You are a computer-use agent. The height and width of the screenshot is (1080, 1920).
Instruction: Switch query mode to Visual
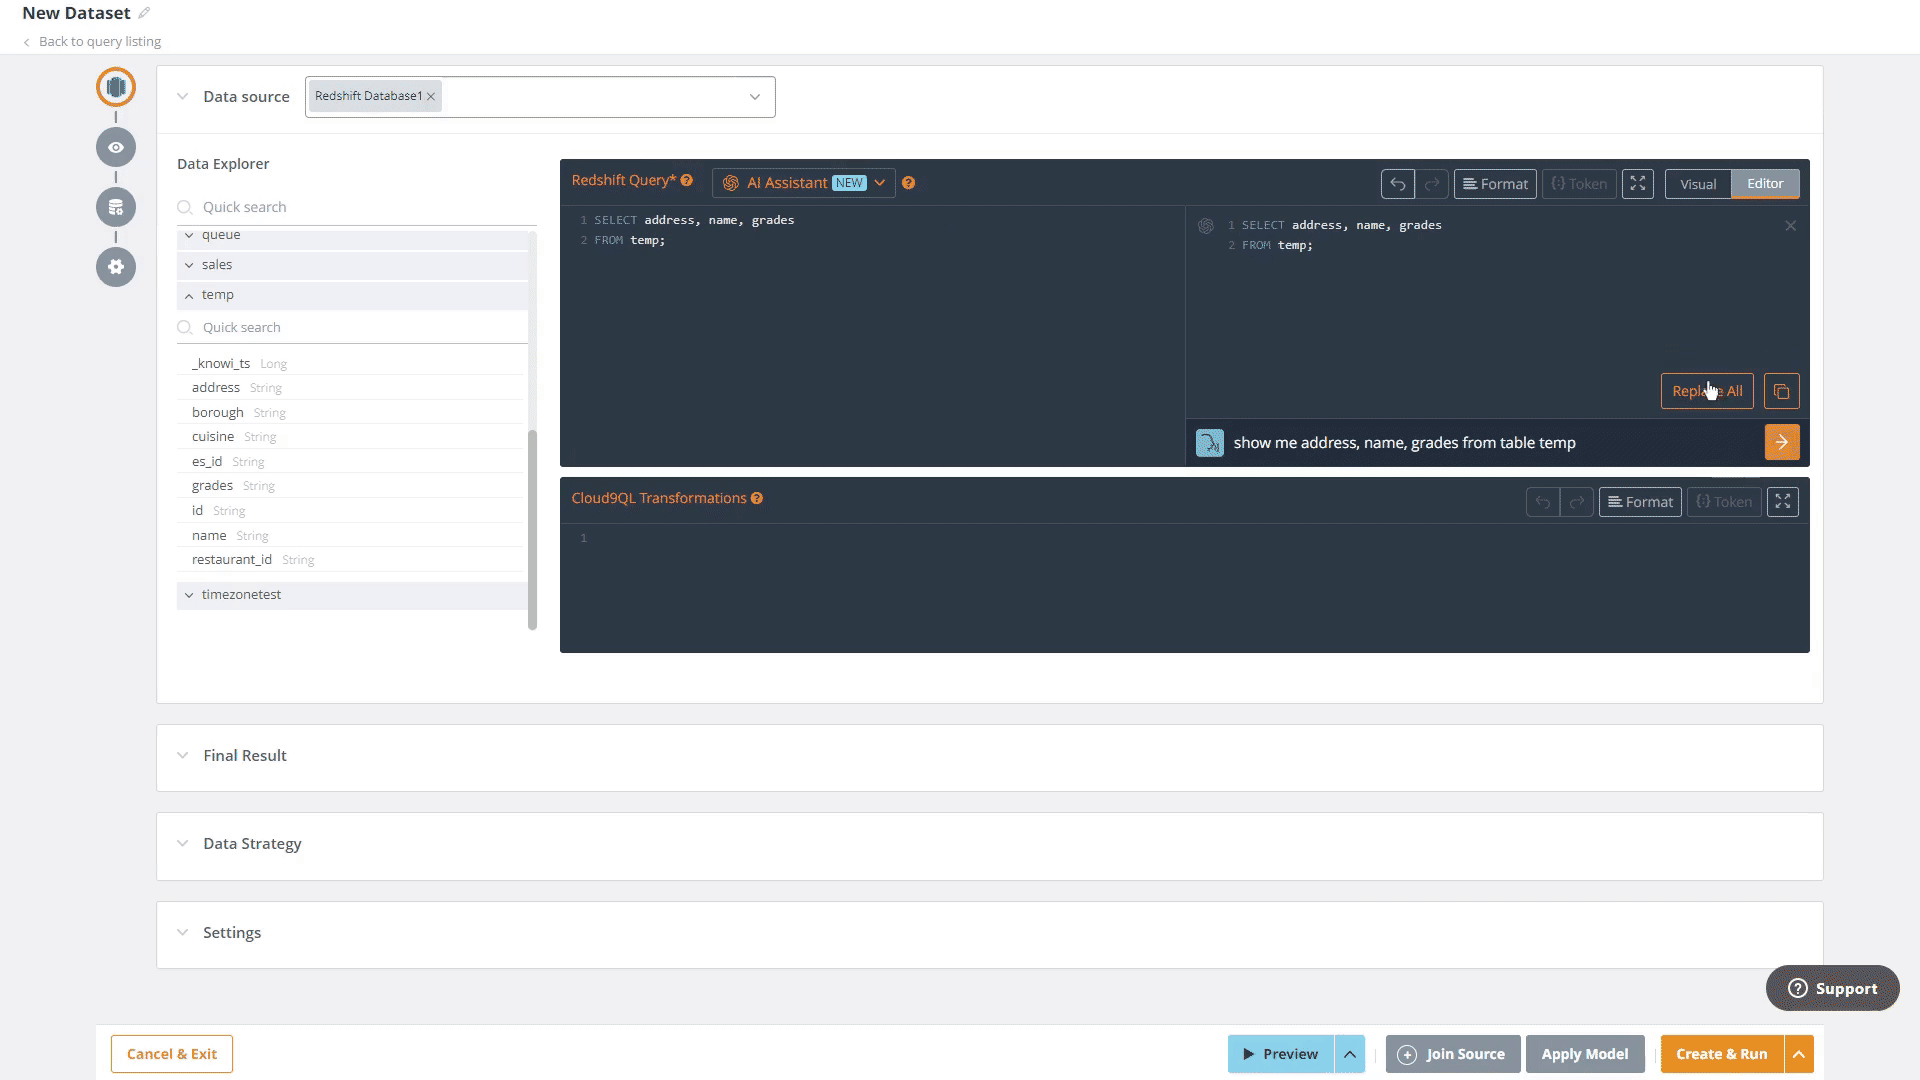[1697, 184]
